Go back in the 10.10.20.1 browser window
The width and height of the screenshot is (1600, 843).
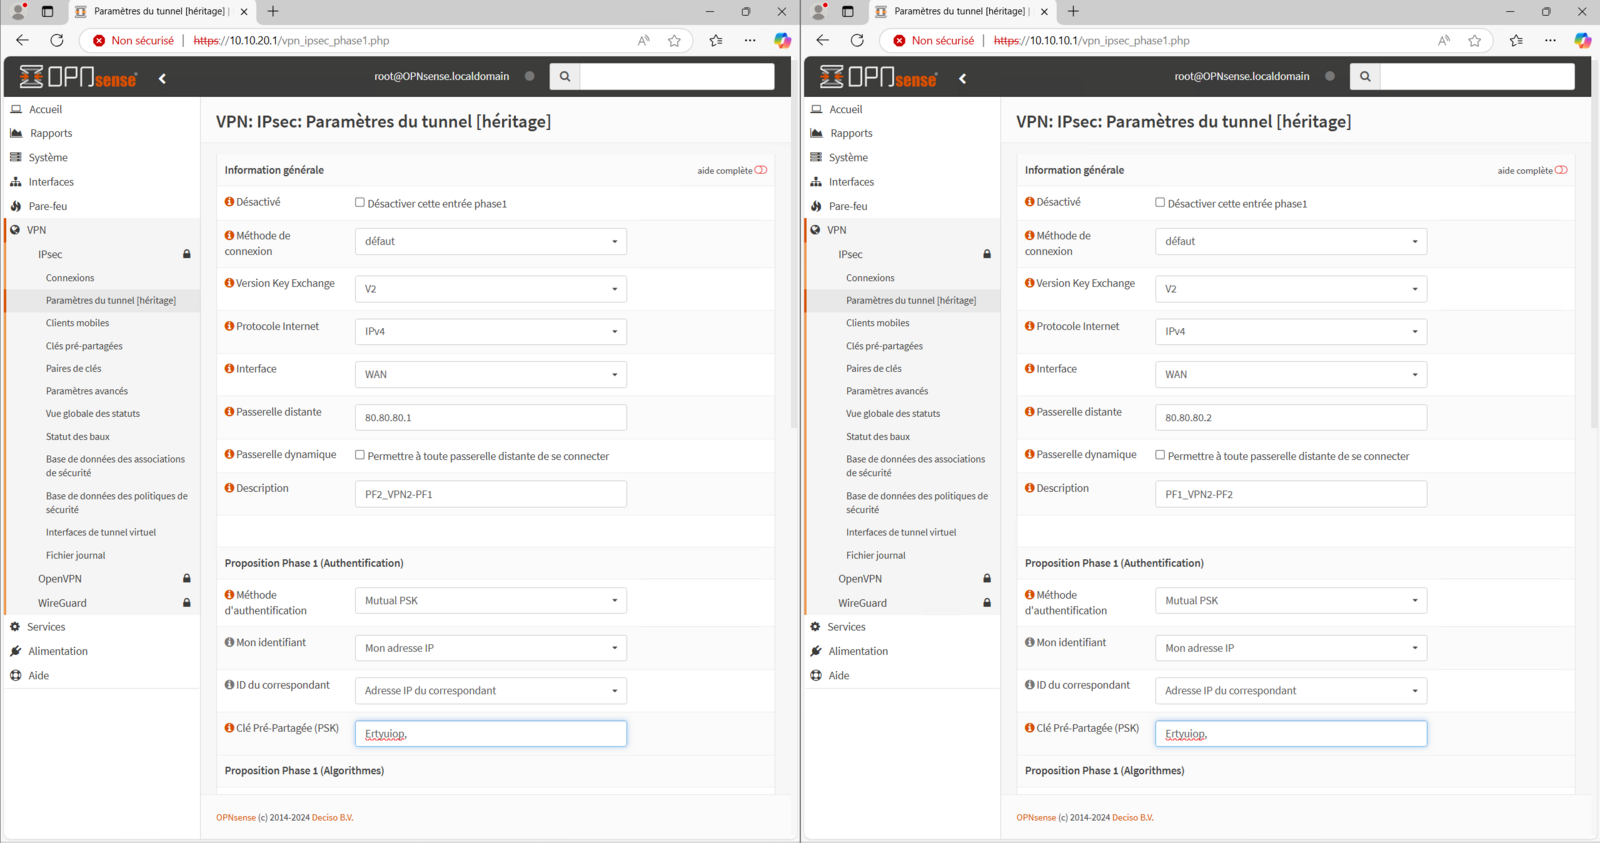[22, 41]
